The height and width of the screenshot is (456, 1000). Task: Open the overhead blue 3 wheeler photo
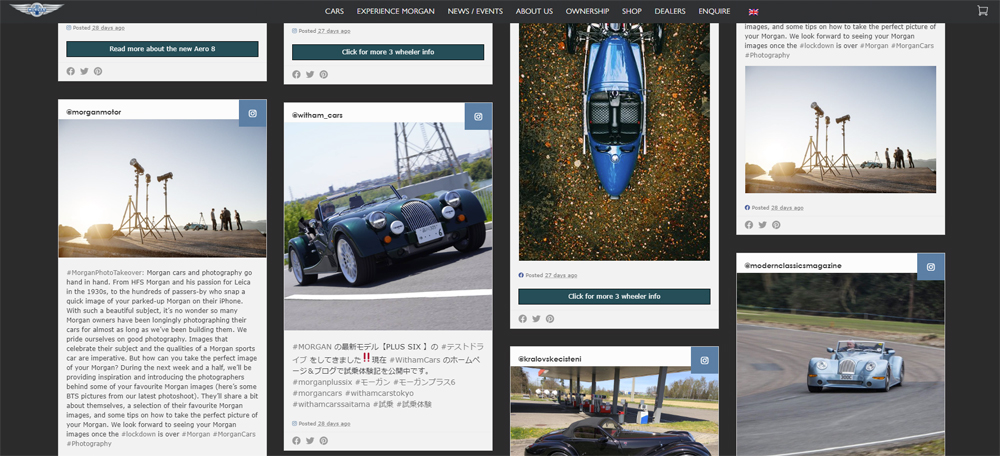tap(614, 142)
